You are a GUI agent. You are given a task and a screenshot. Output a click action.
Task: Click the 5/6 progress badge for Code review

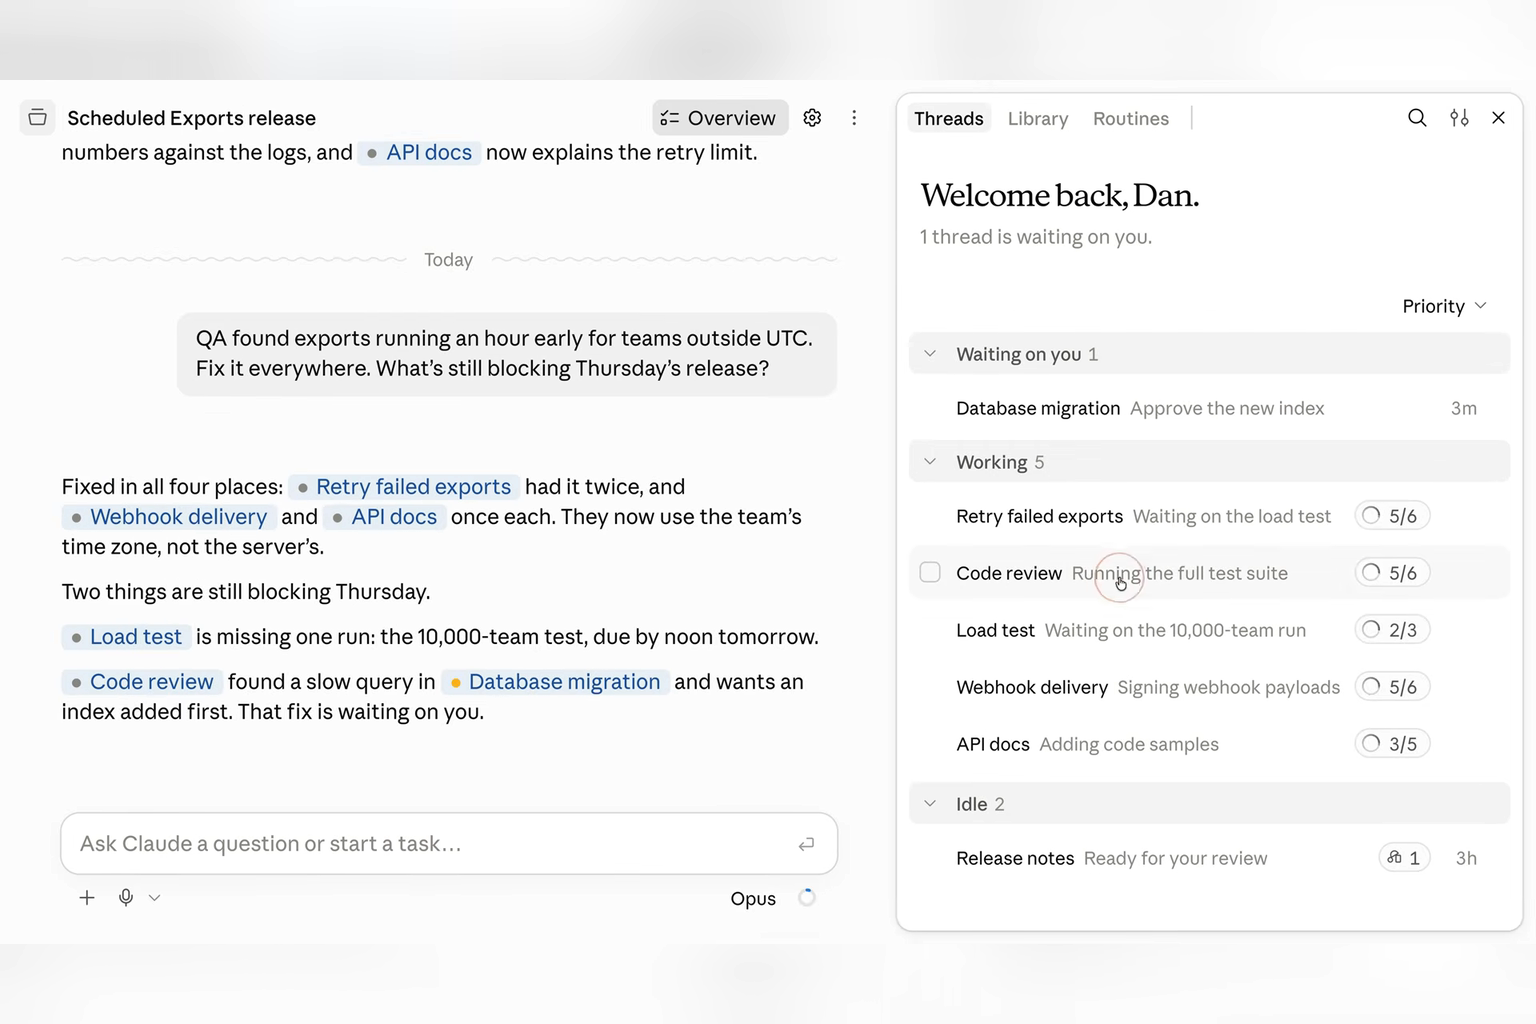click(1392, 573)
